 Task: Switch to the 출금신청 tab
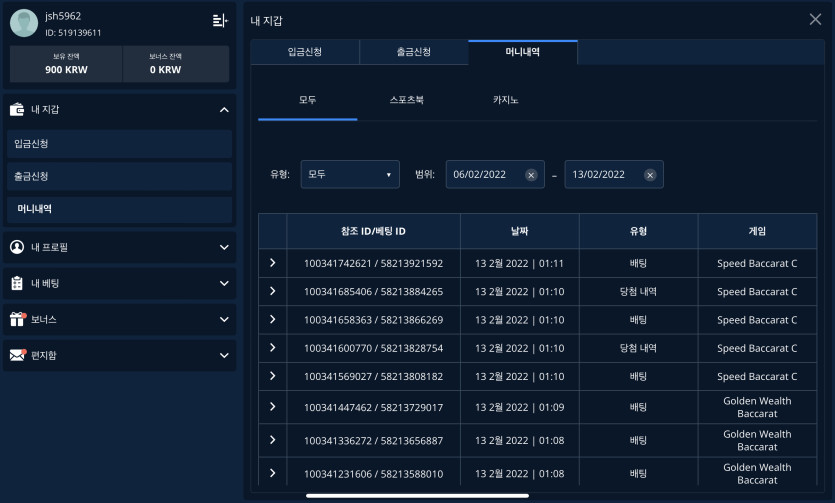coord(414,52)
